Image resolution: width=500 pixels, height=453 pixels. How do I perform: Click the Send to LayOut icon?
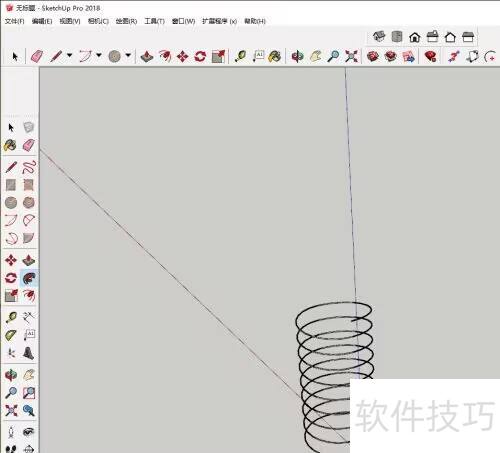tap(409, 57)
